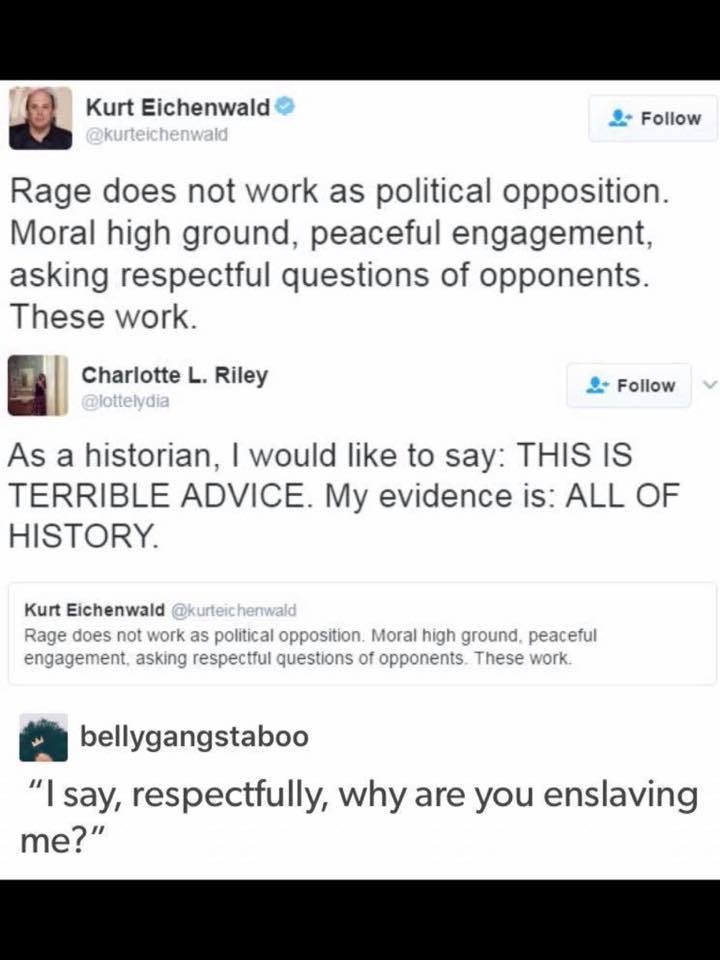Click the @kurteichenwald handle under the top name
This screenshot has width=720, height=960.
156,132
